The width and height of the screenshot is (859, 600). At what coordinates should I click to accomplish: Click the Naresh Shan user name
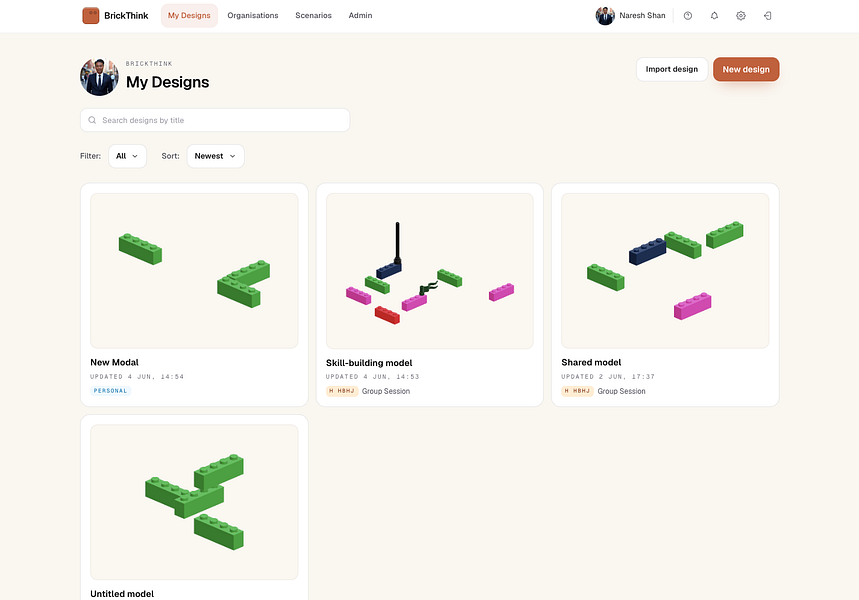(x=642, y=15)
